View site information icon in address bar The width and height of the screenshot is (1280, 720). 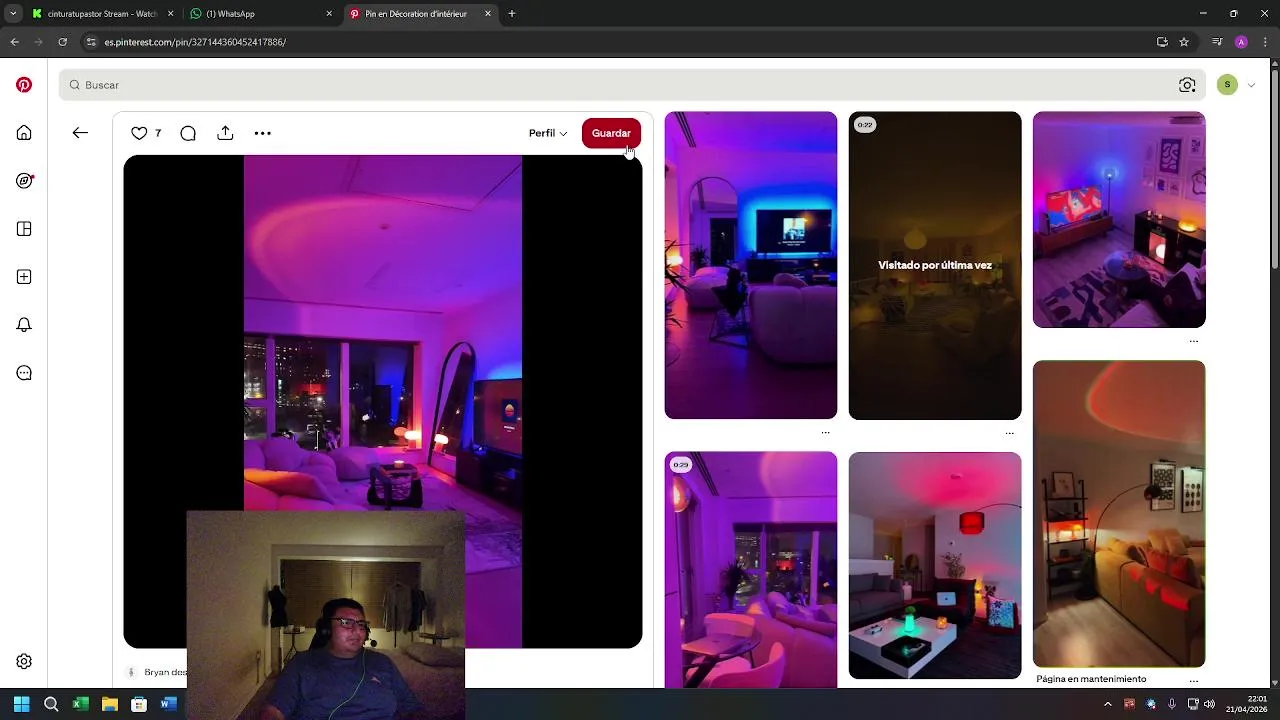point(91,42)
